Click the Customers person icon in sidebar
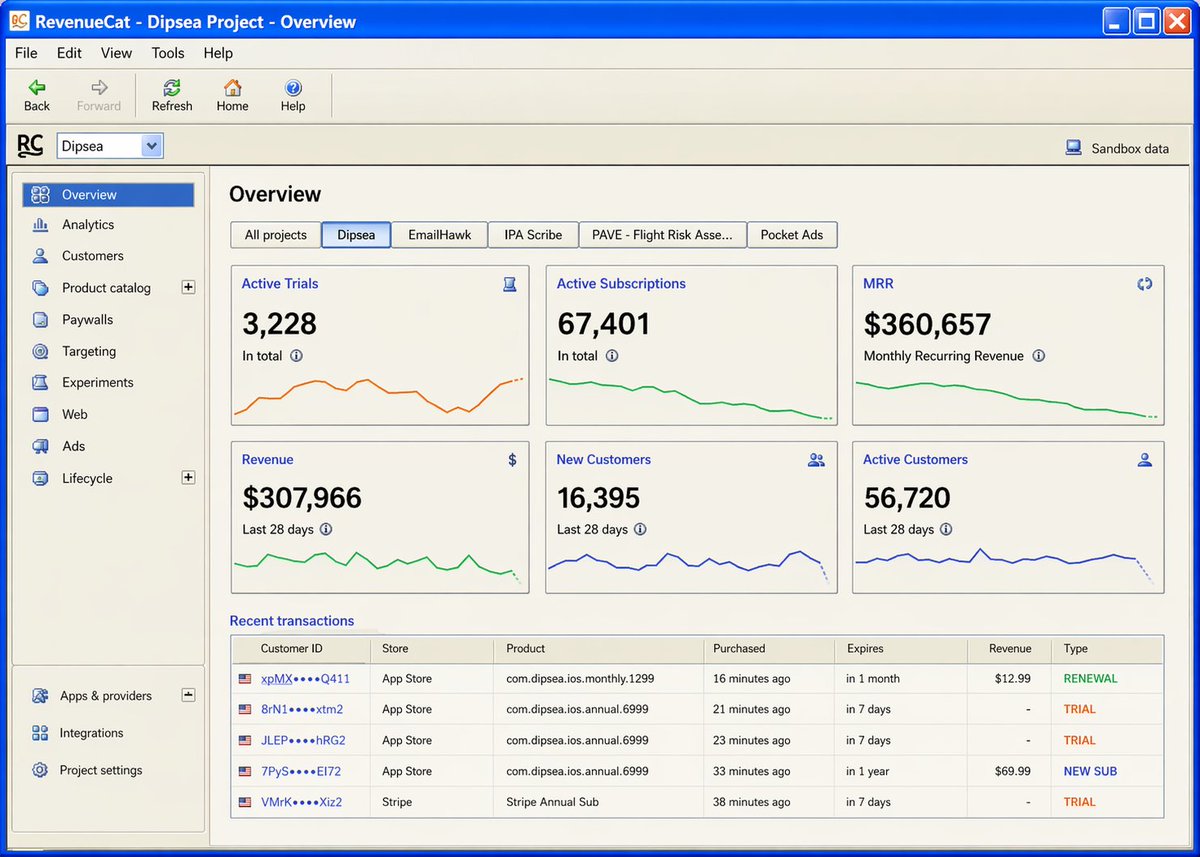The height and width of the screenshot is (857, 1200). pyautogui.click(x=40, y=256)
